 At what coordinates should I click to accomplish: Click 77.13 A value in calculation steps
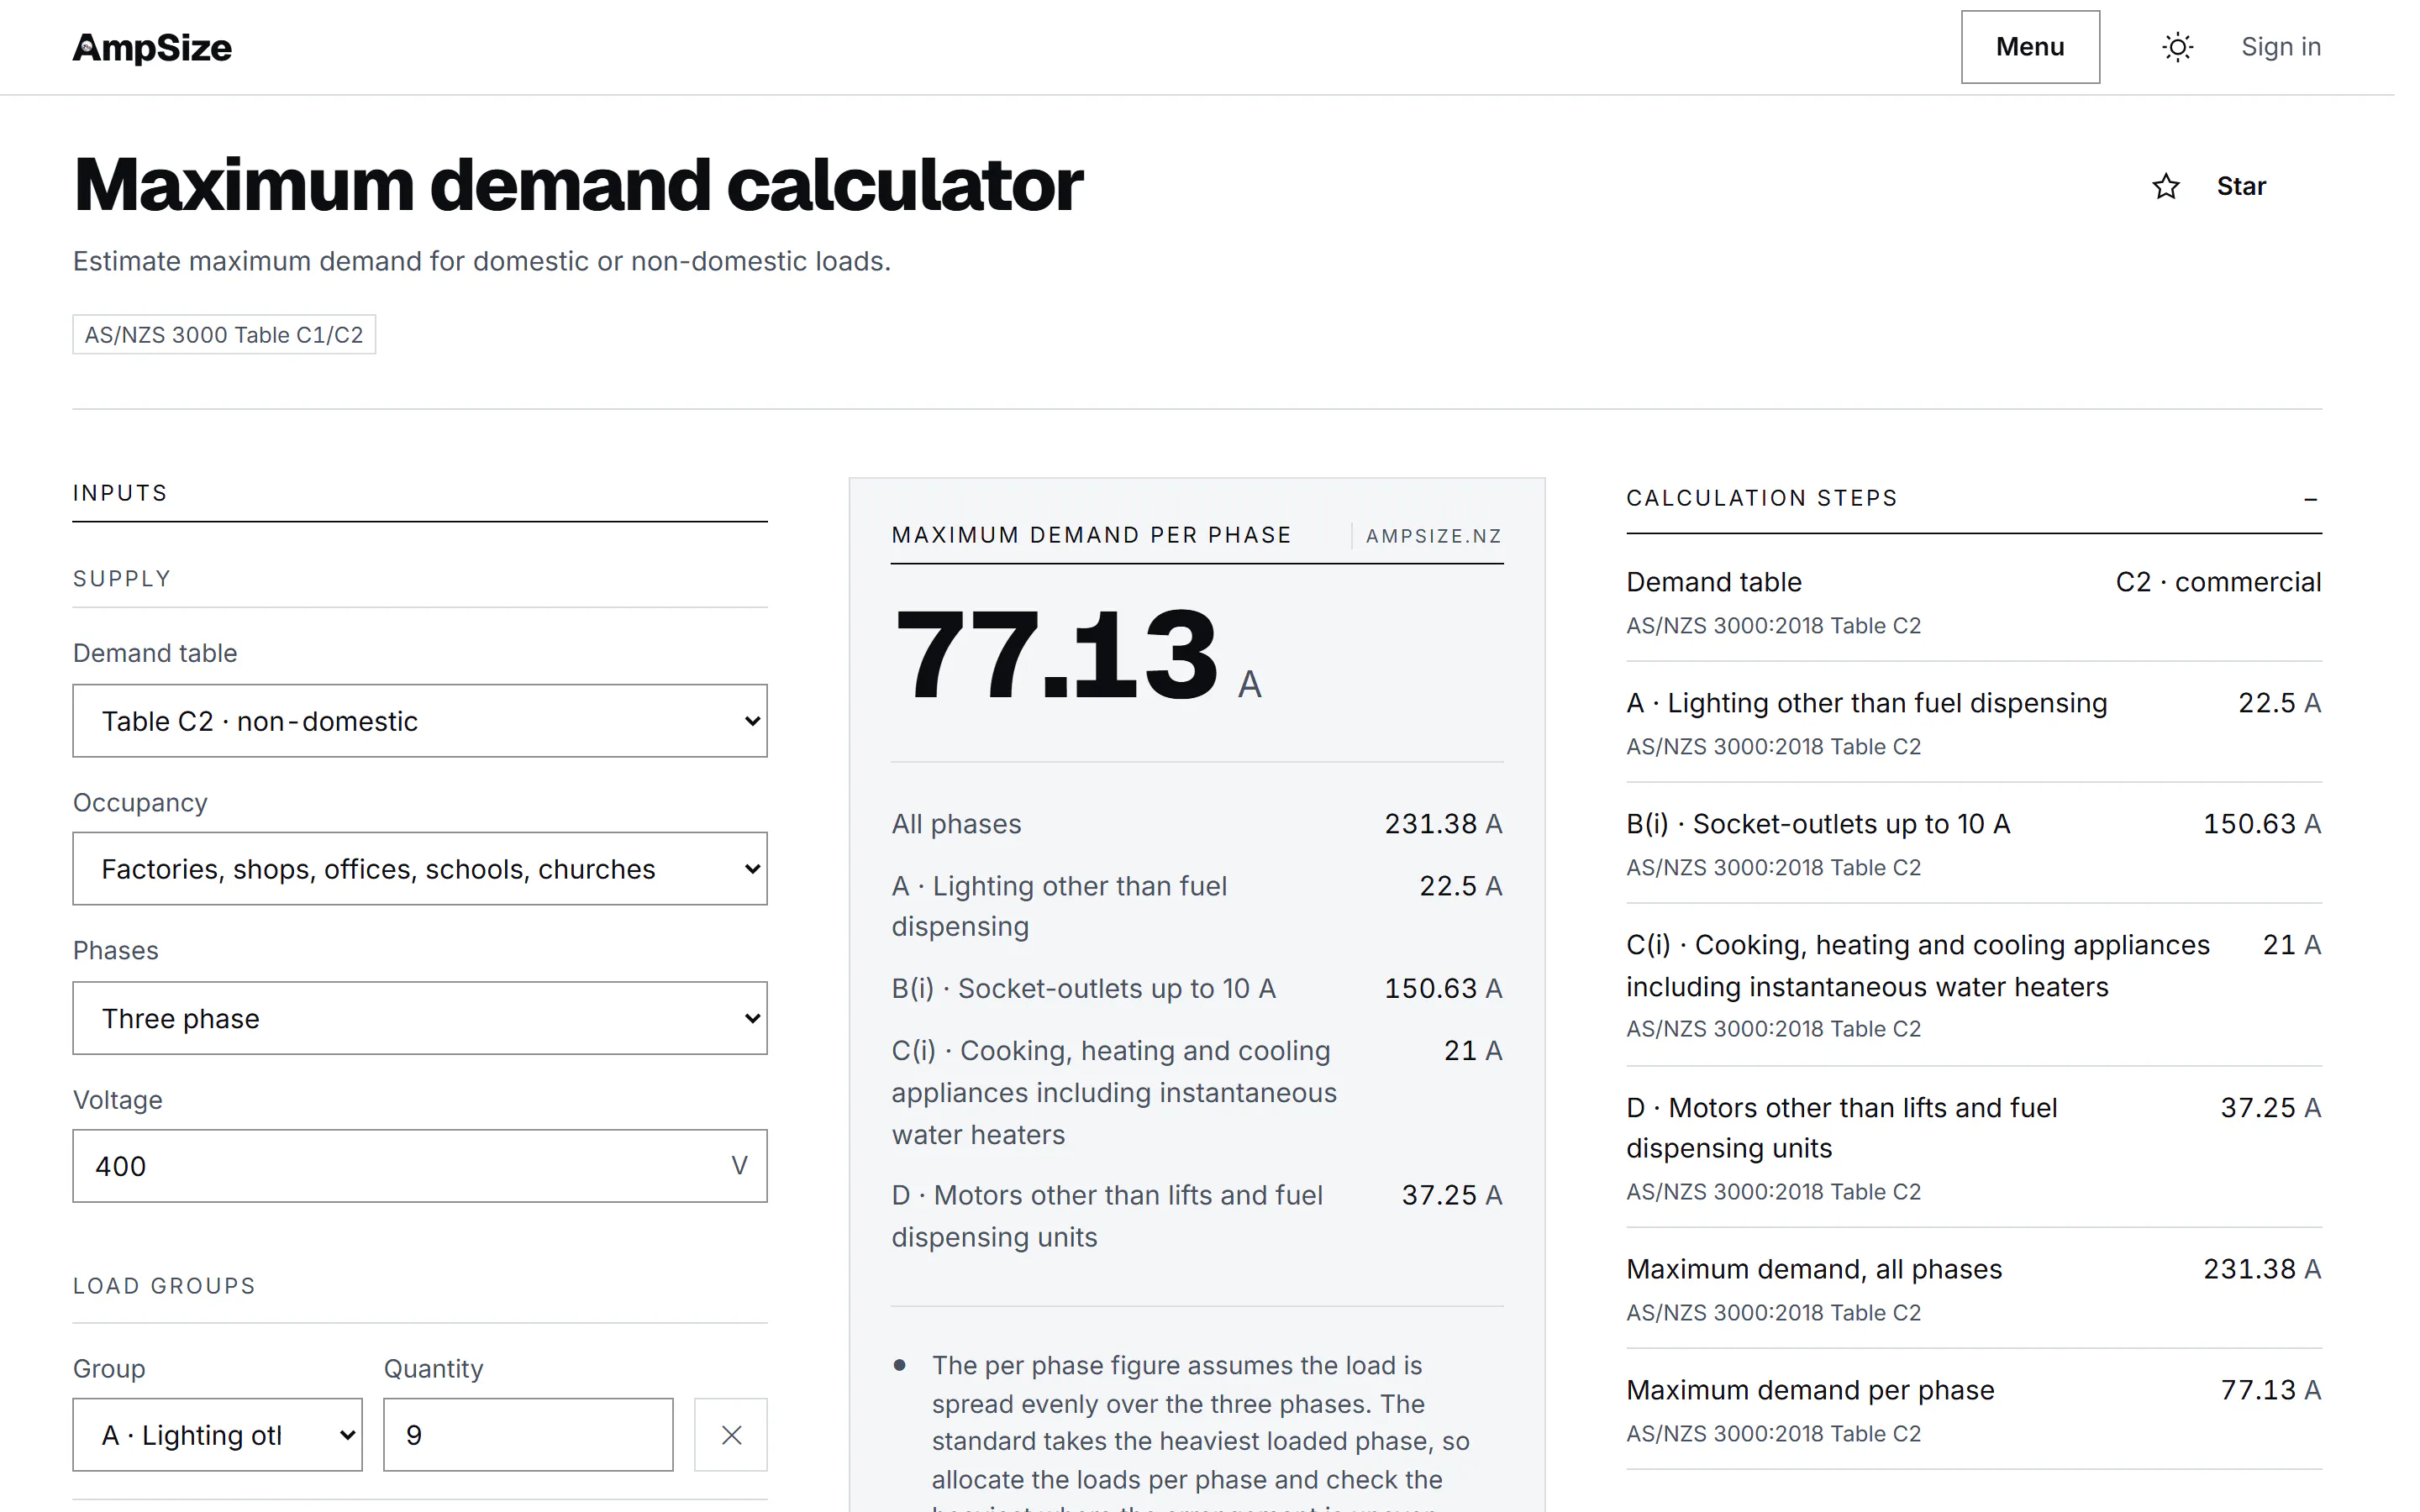click(x=2270, y=1390)
